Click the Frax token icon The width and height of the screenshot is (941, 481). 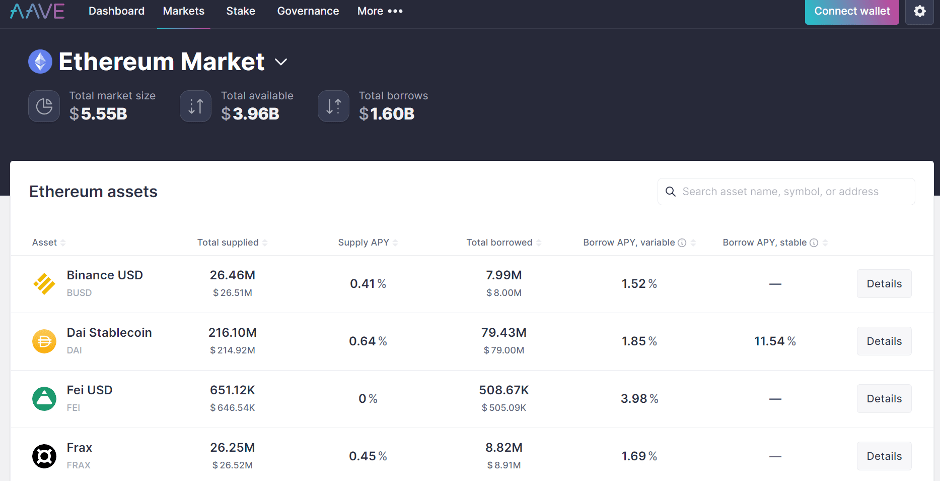pos(44,456)
